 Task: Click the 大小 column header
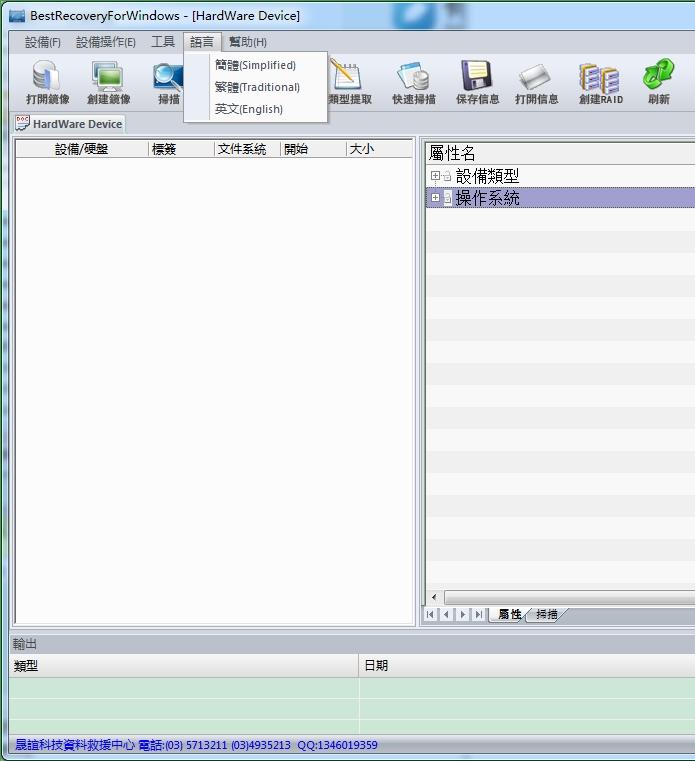(379, 149)
